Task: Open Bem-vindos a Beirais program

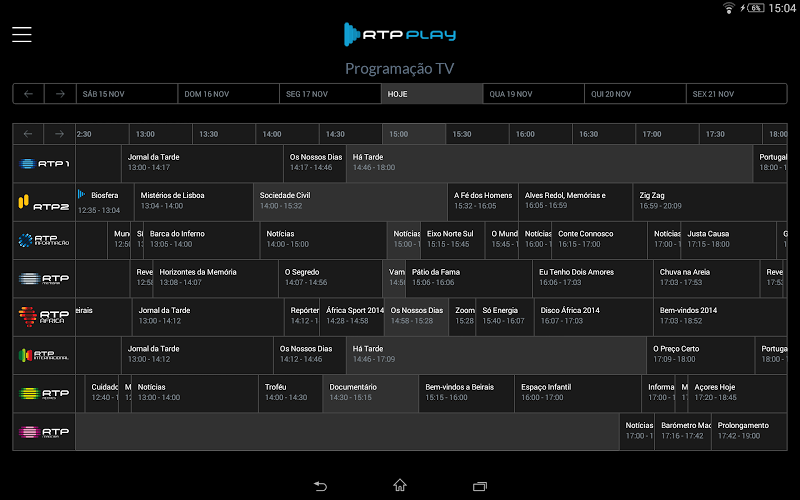Action: coord(466,393)
